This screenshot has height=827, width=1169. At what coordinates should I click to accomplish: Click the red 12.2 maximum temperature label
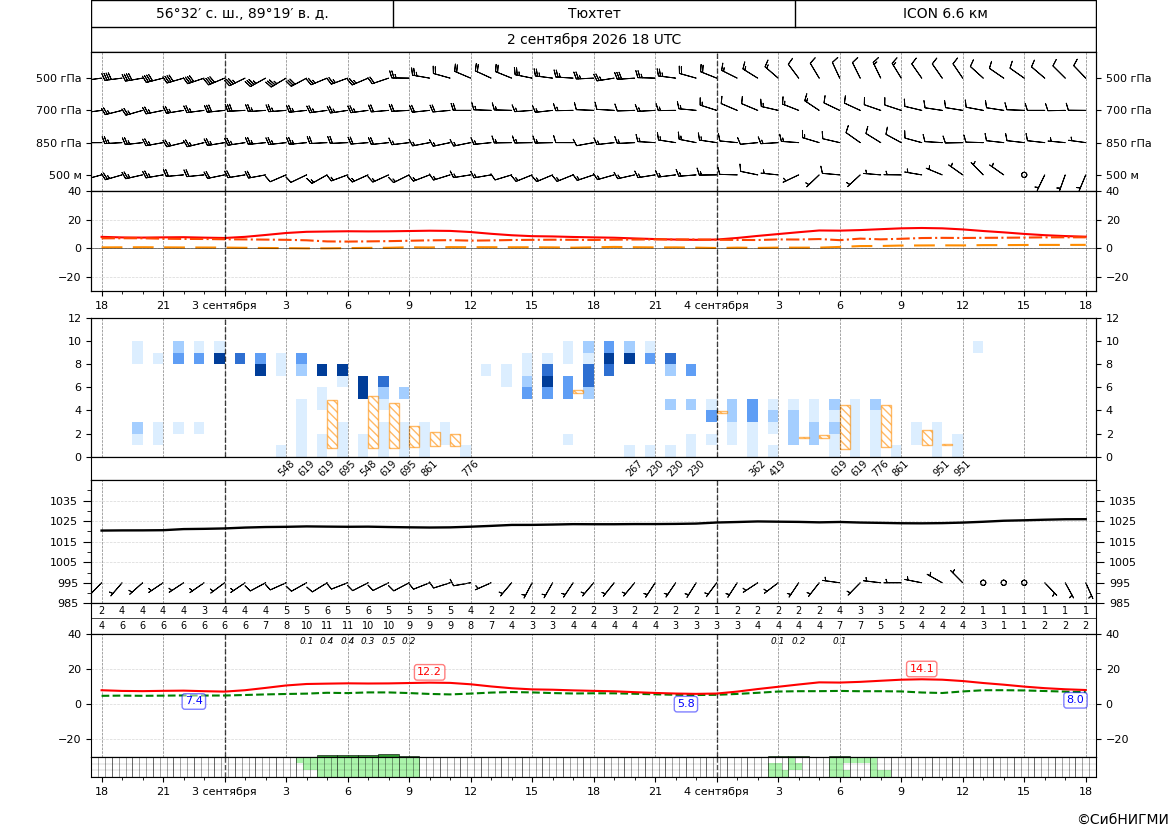[429, 671]
